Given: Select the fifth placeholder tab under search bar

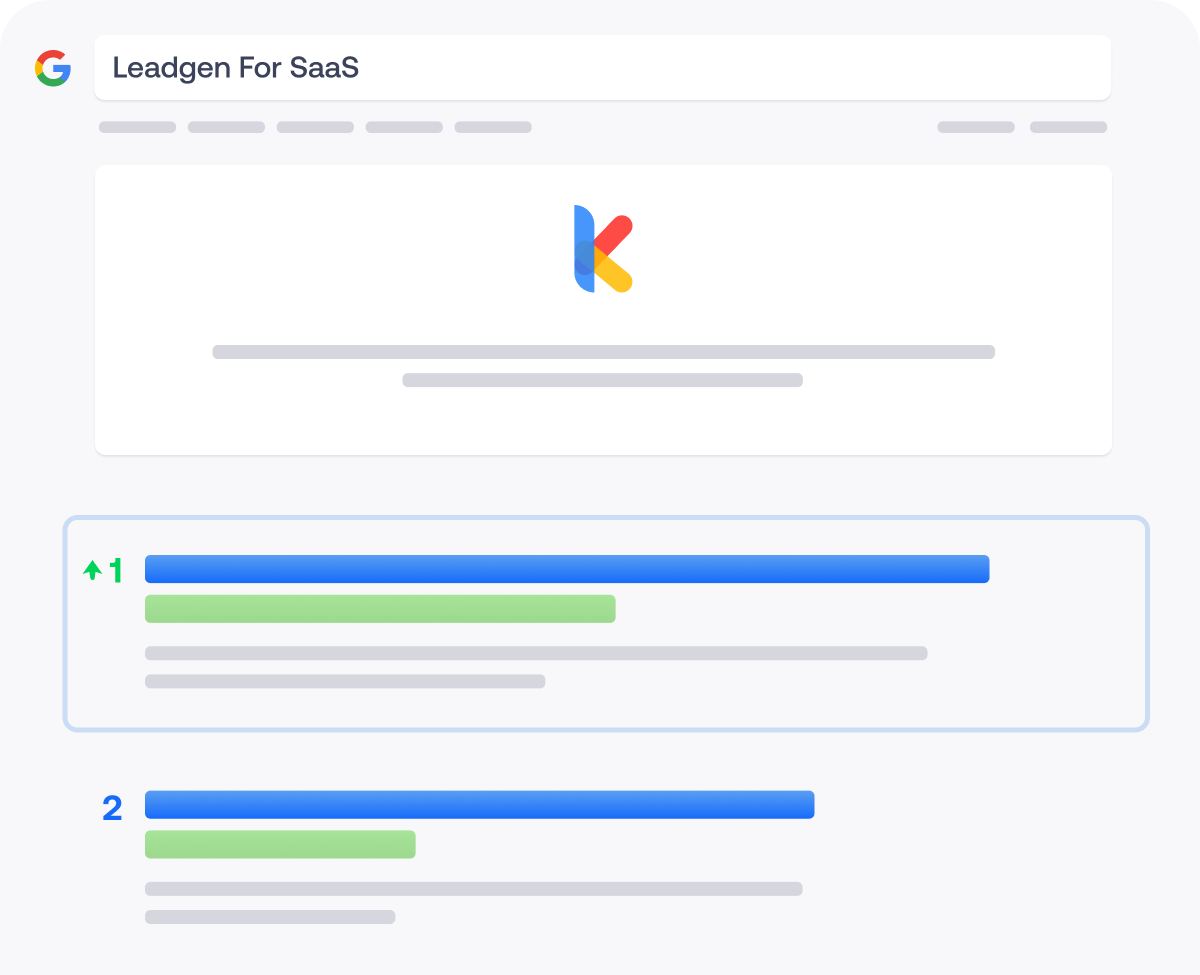Looking at the screenshot, I should coord(493,127).
